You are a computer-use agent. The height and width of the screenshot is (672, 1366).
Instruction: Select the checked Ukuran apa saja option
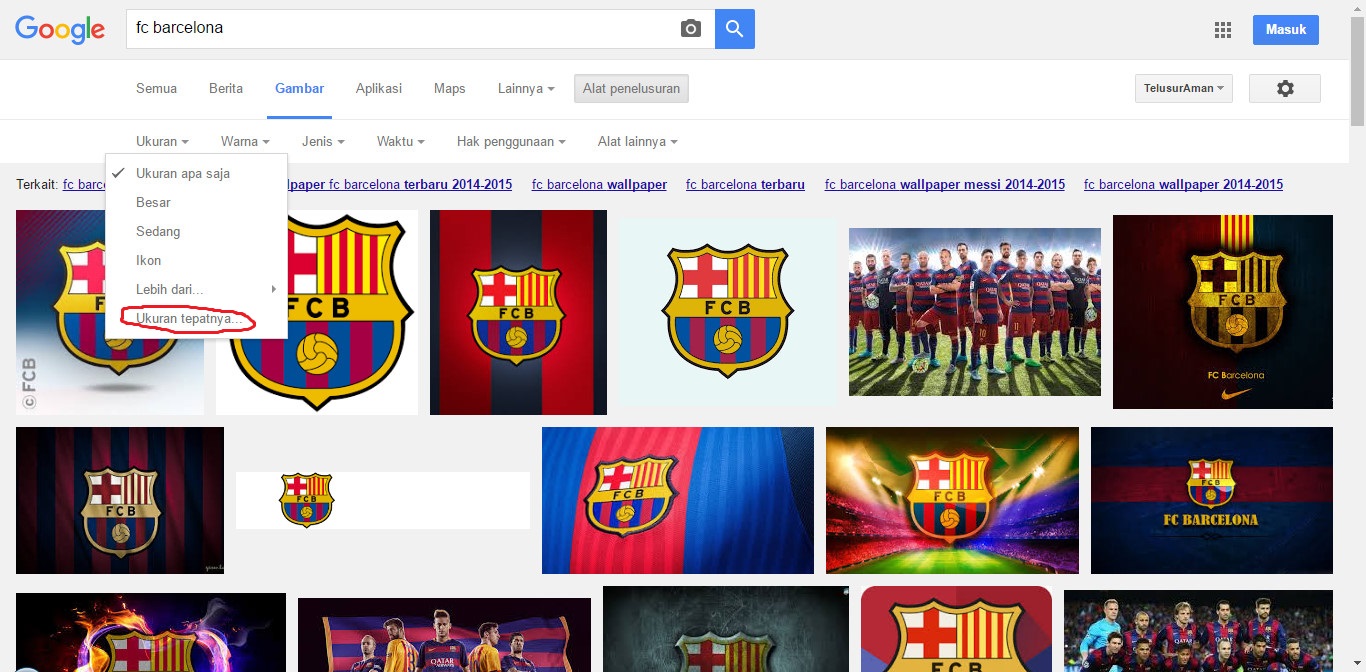tap(196, 173)
